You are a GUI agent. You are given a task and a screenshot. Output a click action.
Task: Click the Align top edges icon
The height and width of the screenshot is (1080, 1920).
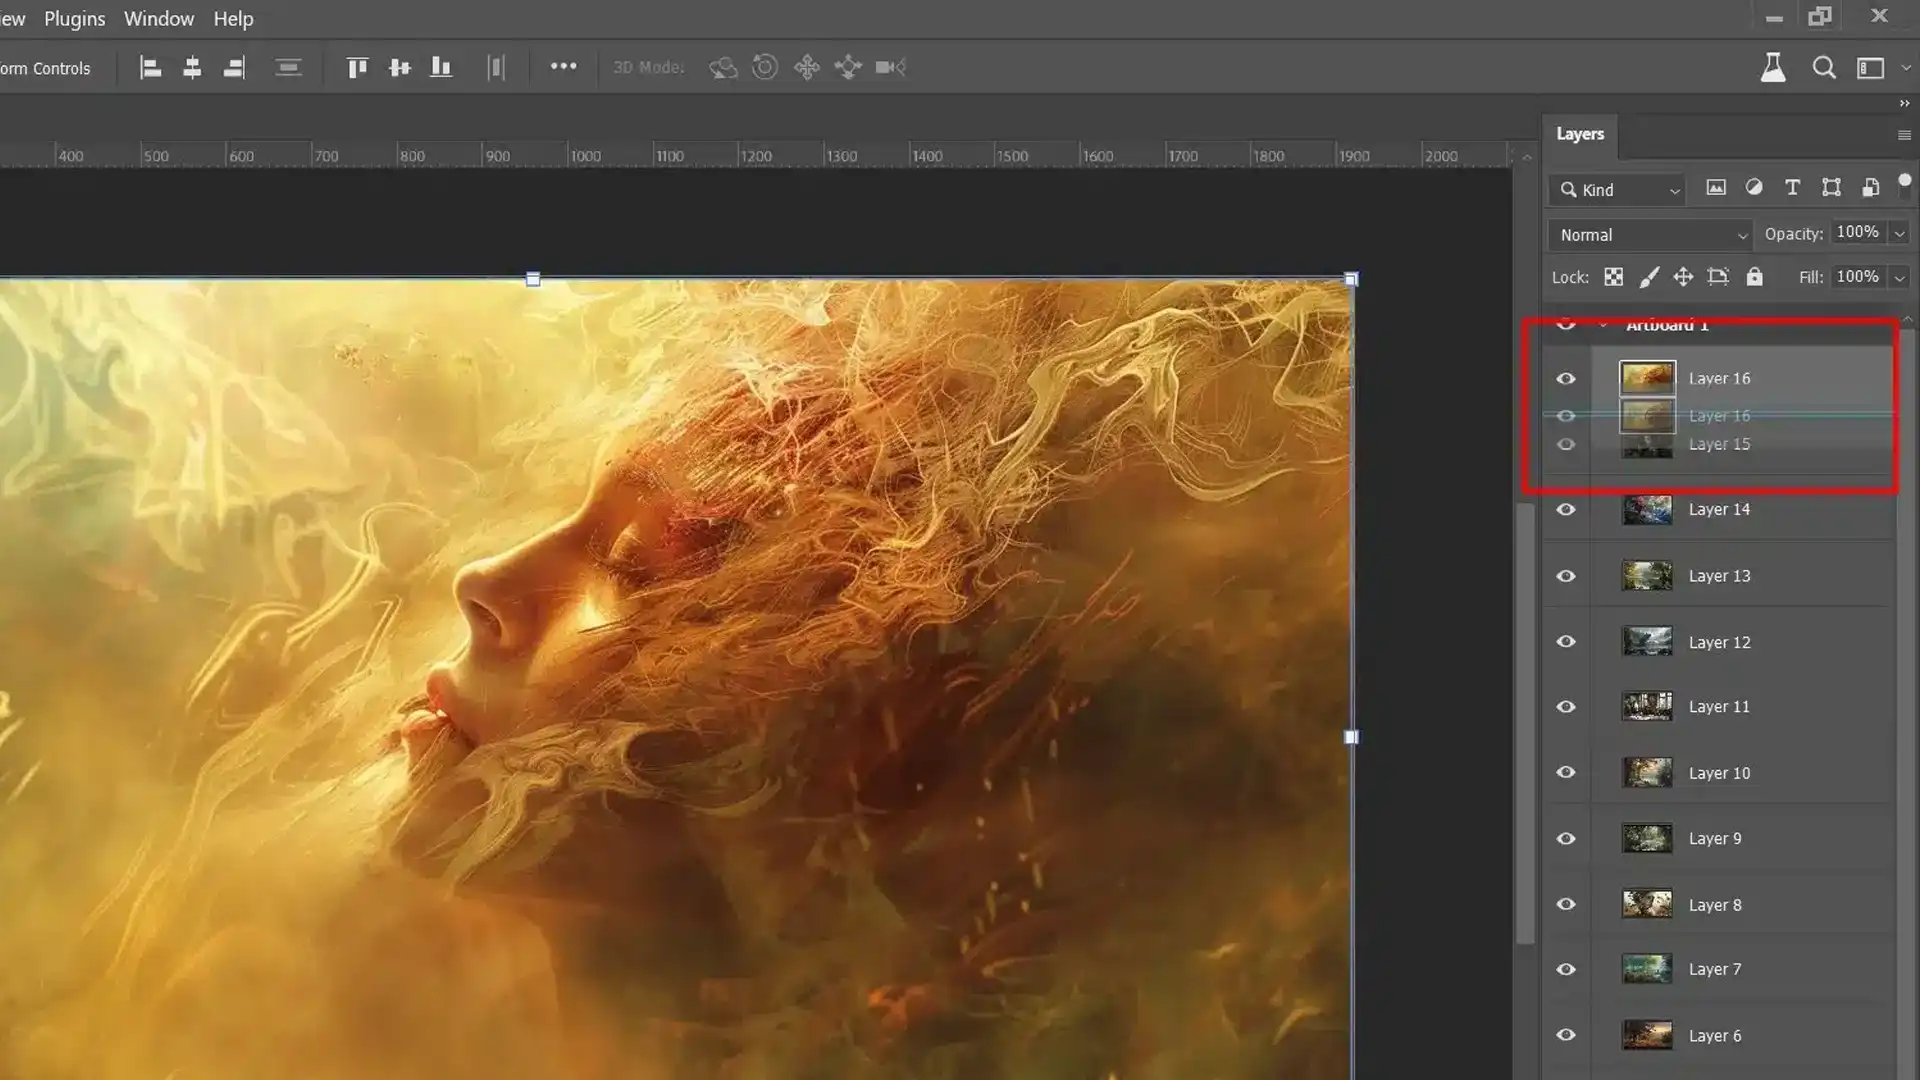point(357,68)
